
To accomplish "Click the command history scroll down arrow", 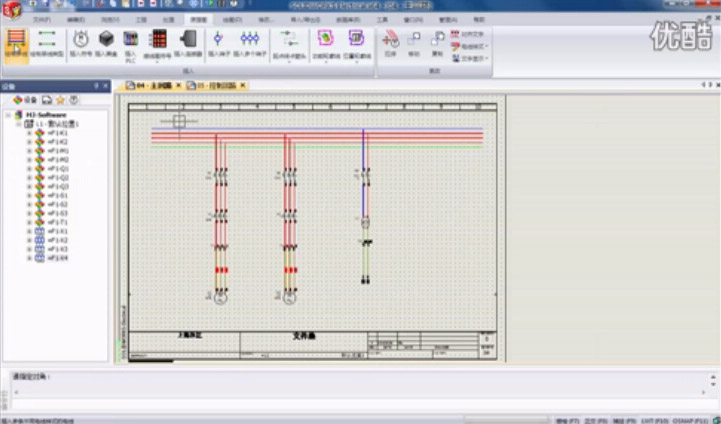I will (x=713, y=384).
